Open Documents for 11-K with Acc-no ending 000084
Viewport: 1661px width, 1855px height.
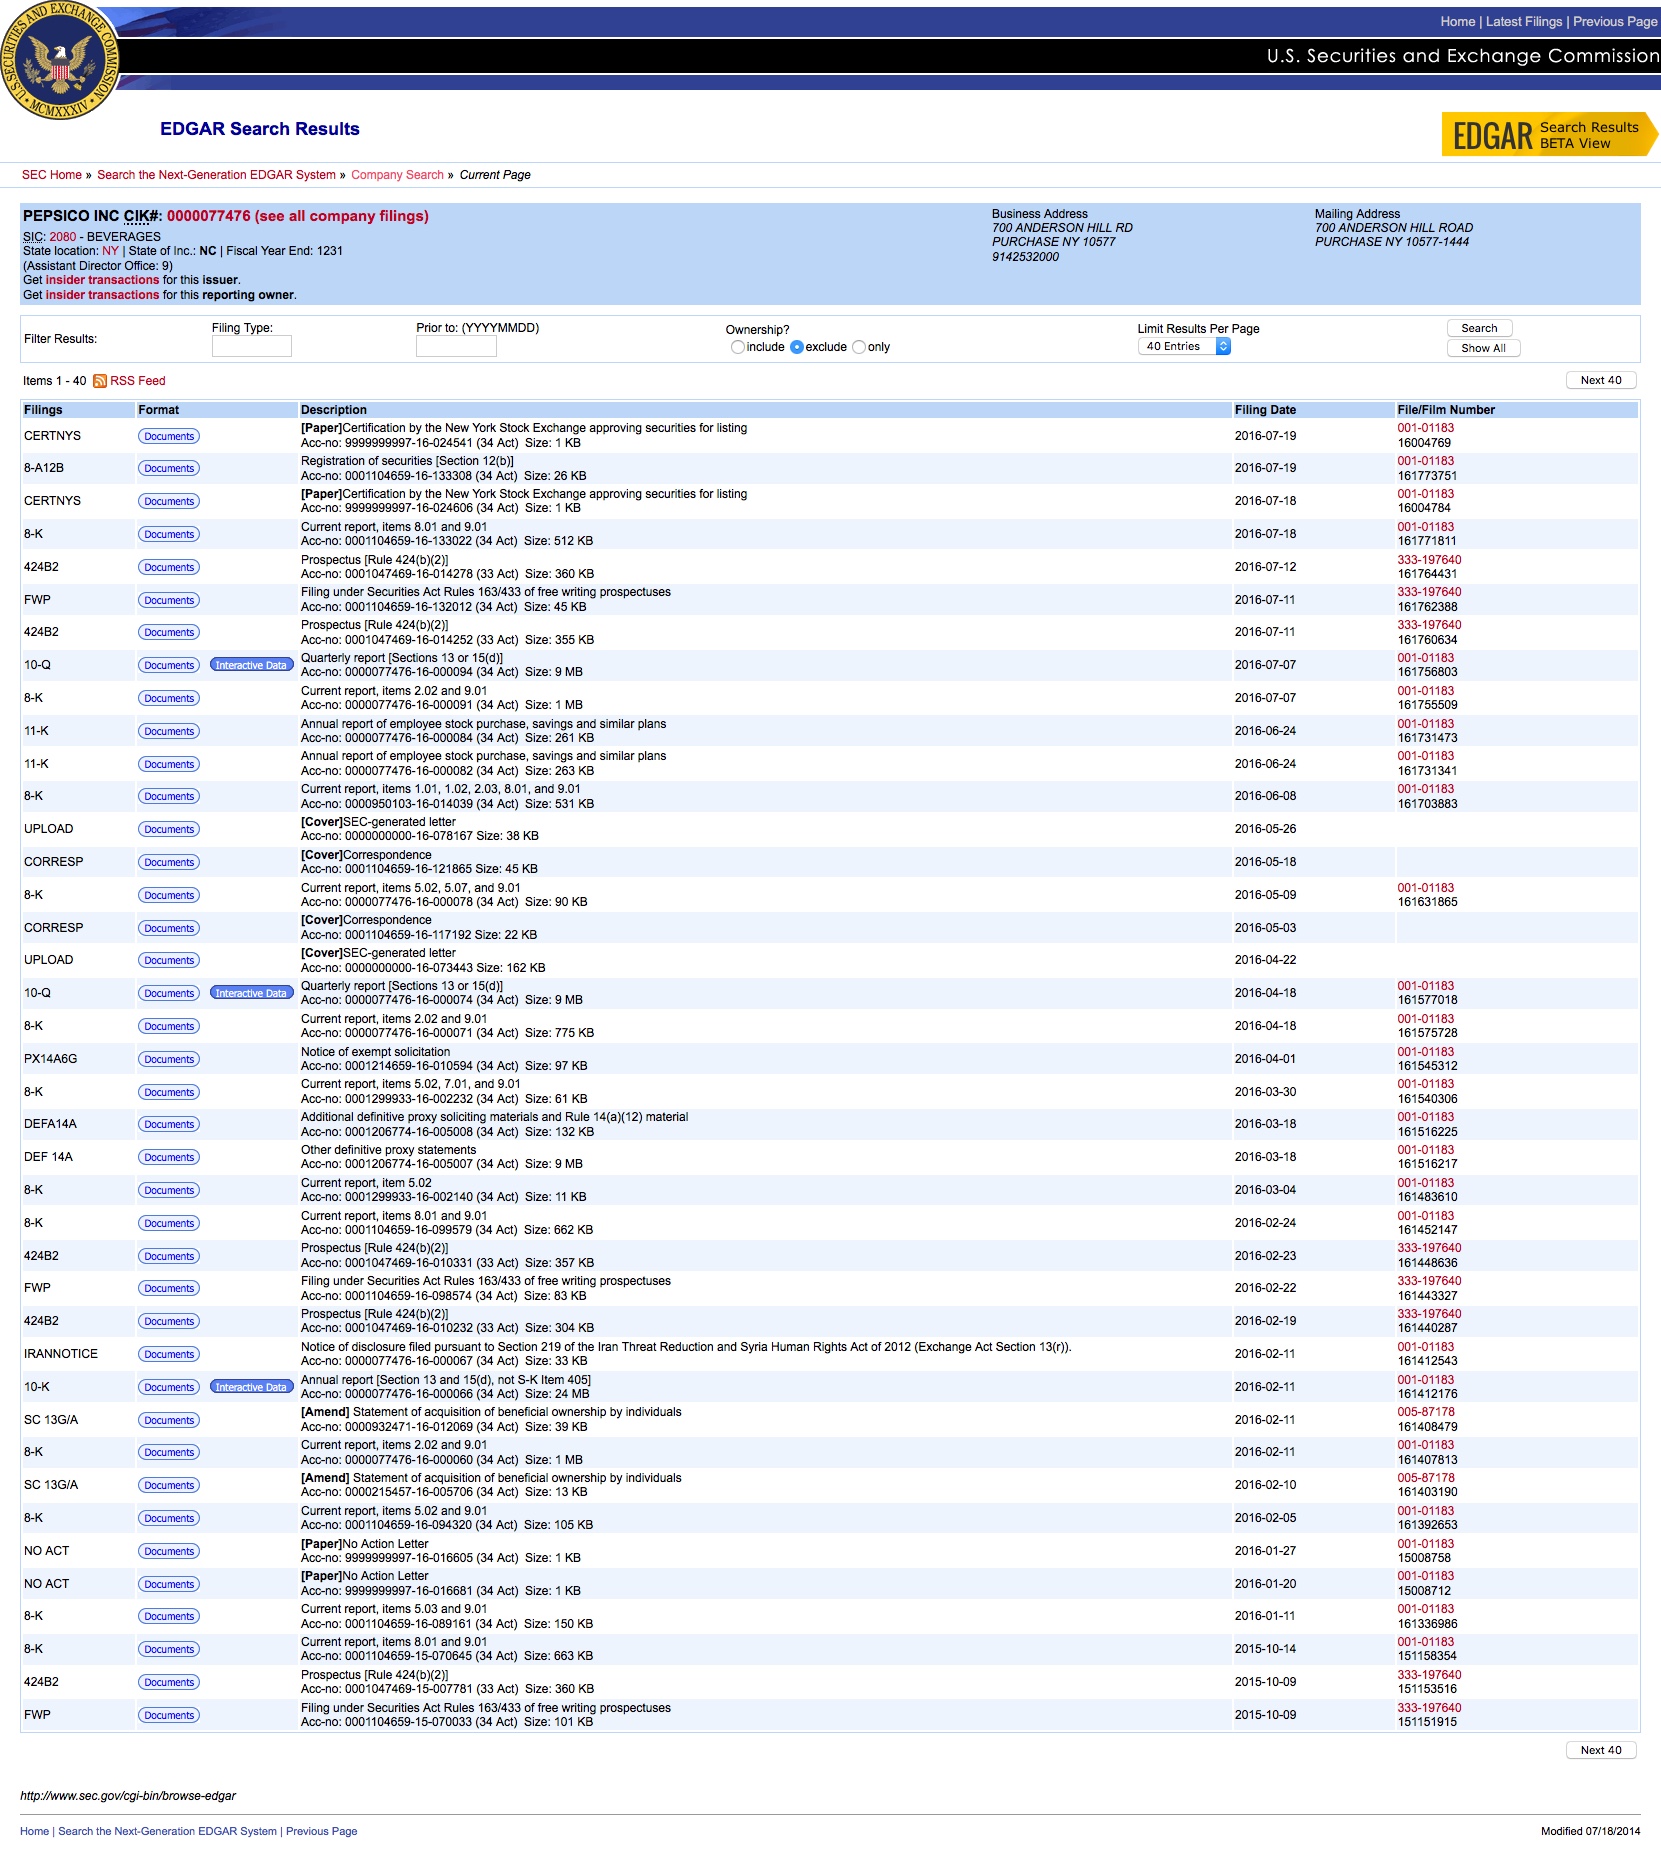(x=169, y=731)
